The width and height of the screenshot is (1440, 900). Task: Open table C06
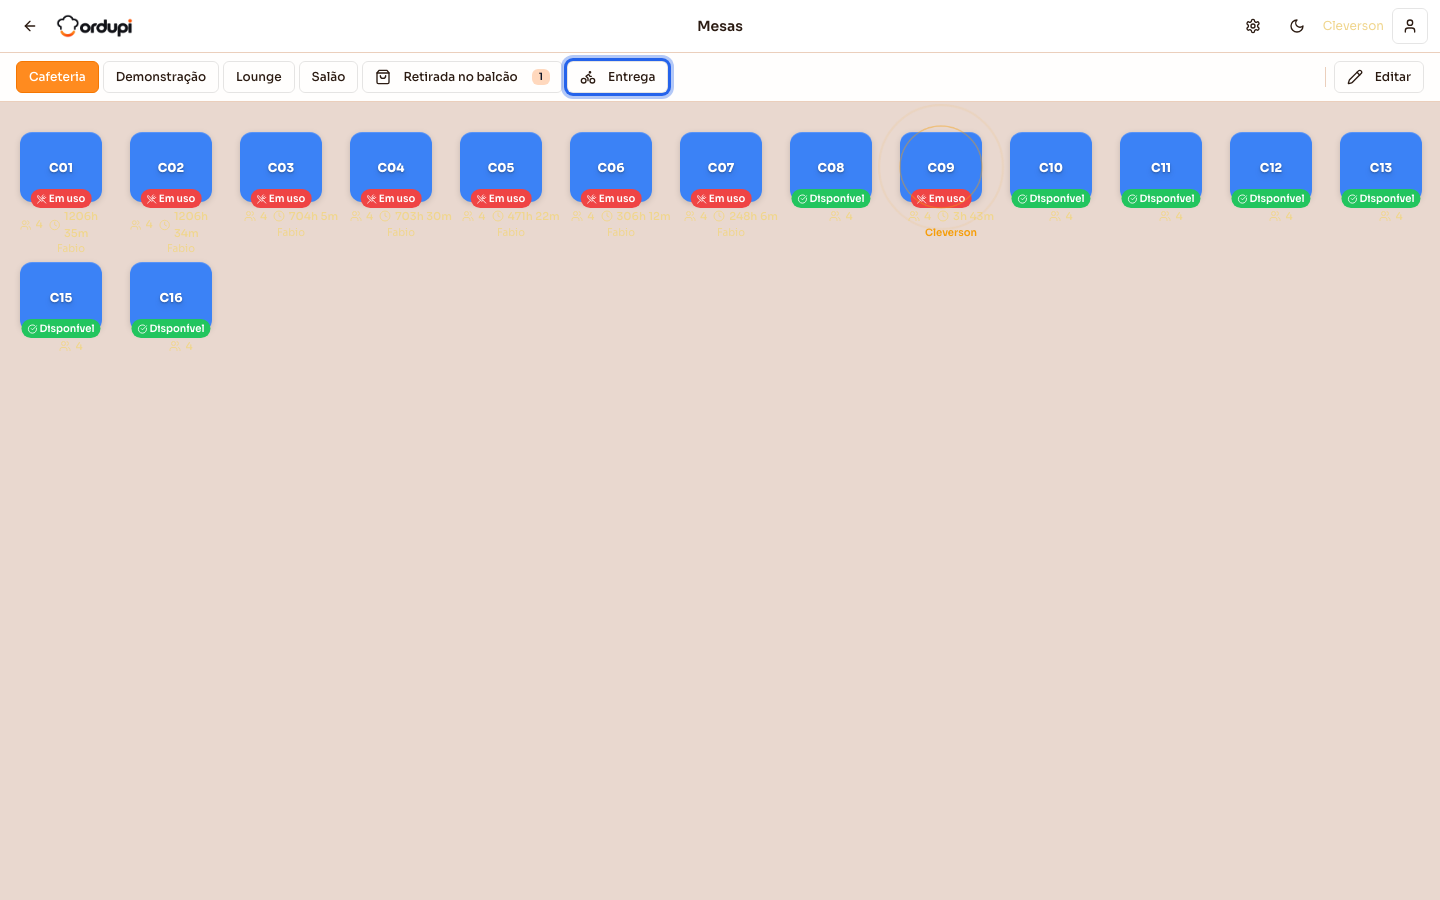(611, 168)
